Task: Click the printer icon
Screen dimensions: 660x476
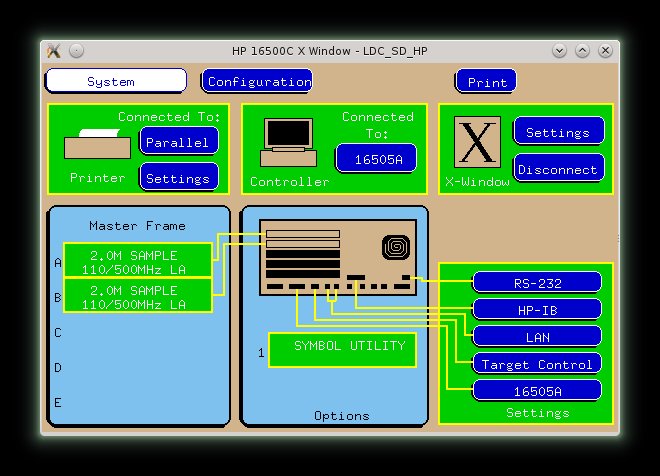Action: (97, 144)
